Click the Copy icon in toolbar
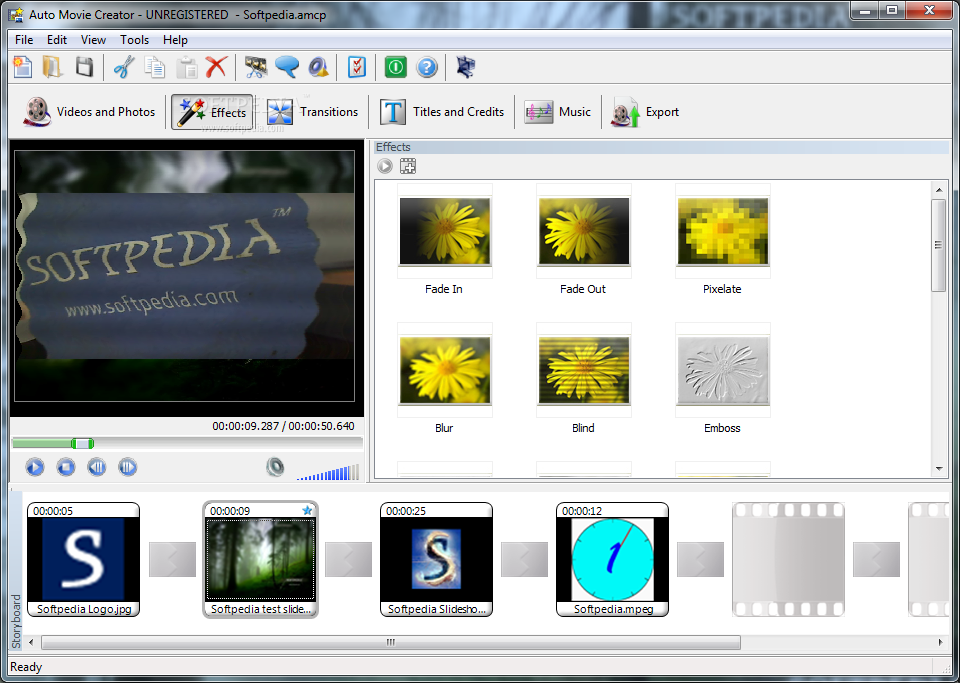 pyautogui.click(x=155, y=67)
